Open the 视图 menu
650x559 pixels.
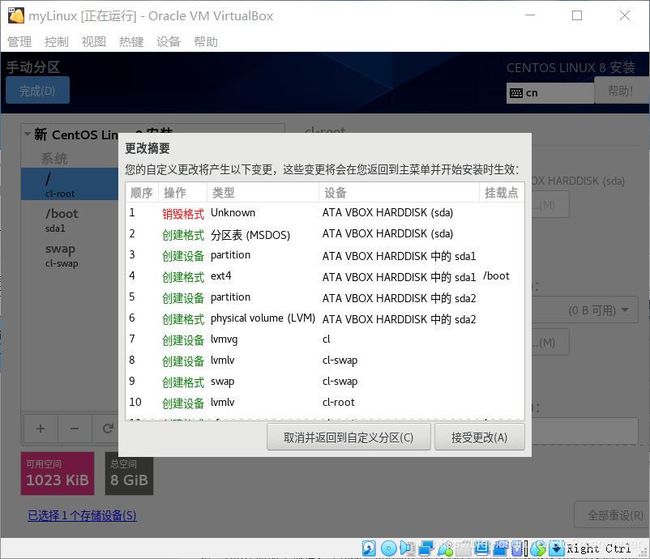[x=94, y=41]
